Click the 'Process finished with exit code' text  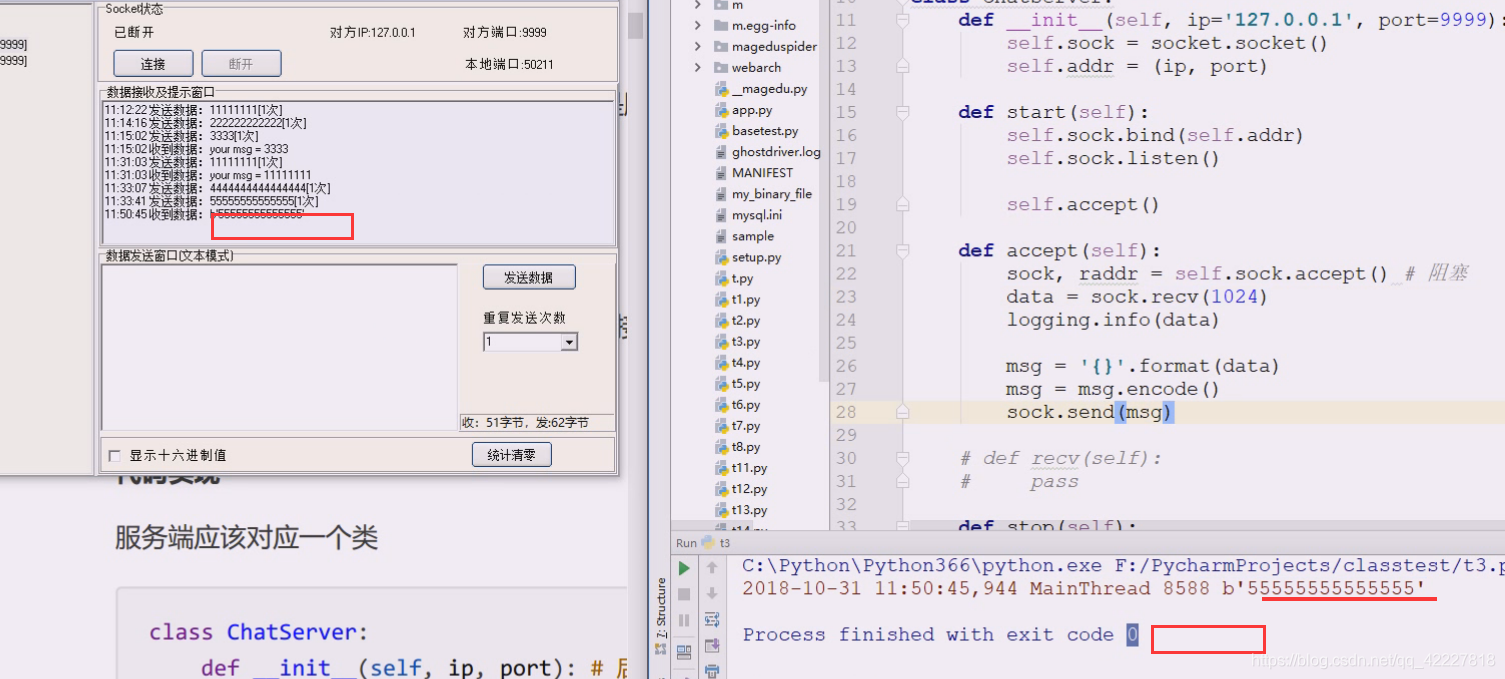(x=927, y=634)
